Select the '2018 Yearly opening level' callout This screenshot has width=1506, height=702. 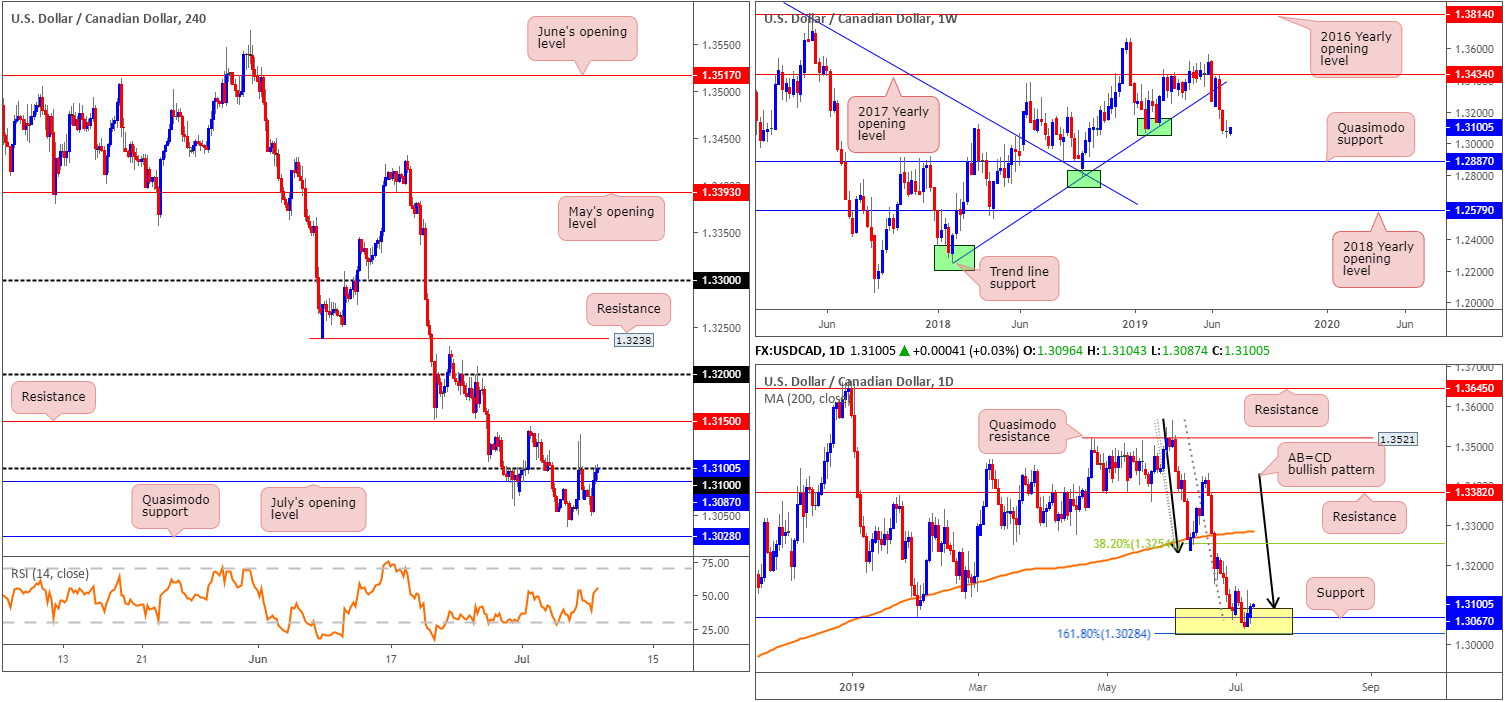(x=1380, y=257)
